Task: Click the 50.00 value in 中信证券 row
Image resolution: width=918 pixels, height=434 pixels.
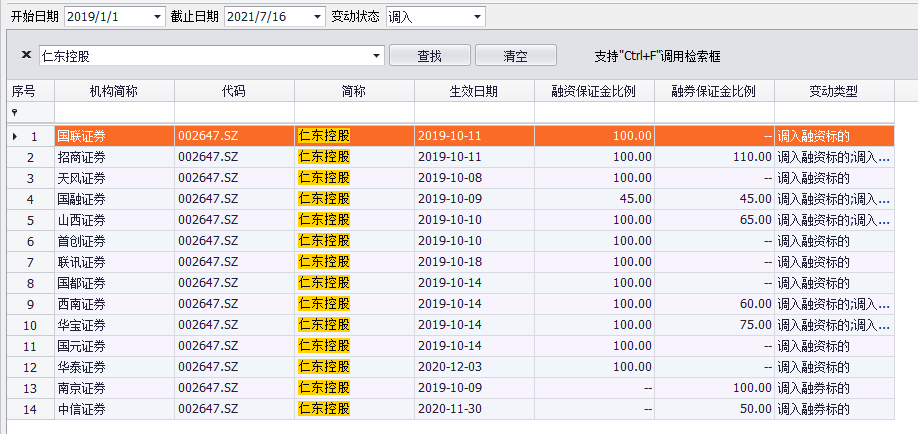Action: [755, 409]
